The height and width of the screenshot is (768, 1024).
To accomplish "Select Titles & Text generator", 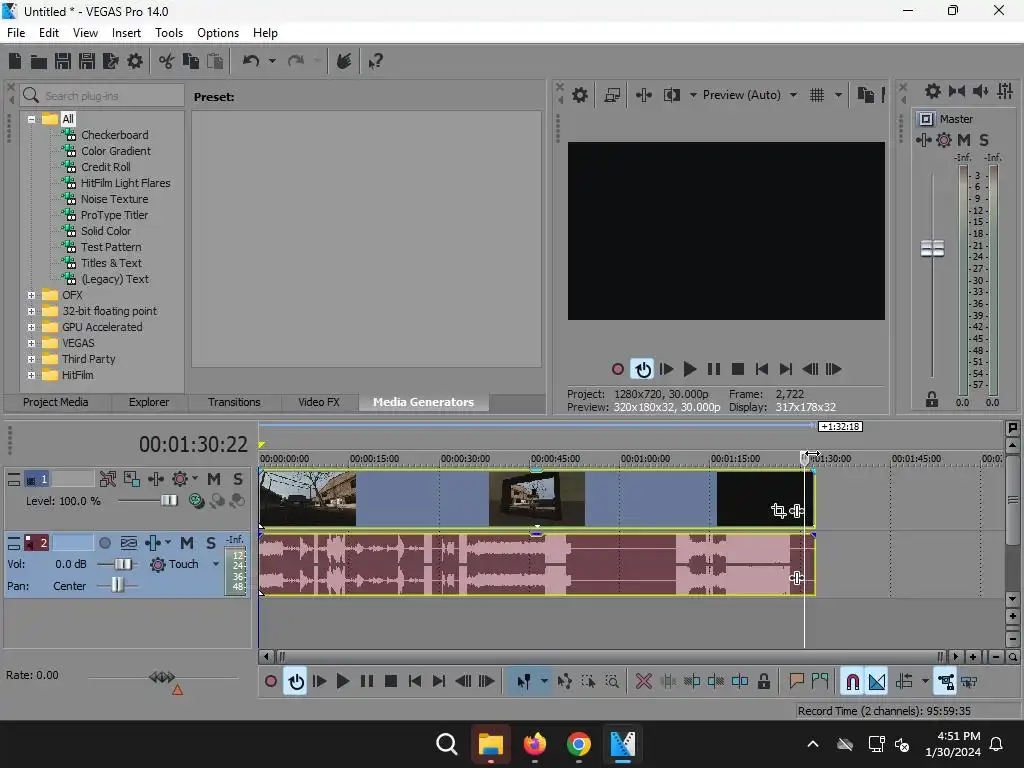I will click(x=111, y=263).
